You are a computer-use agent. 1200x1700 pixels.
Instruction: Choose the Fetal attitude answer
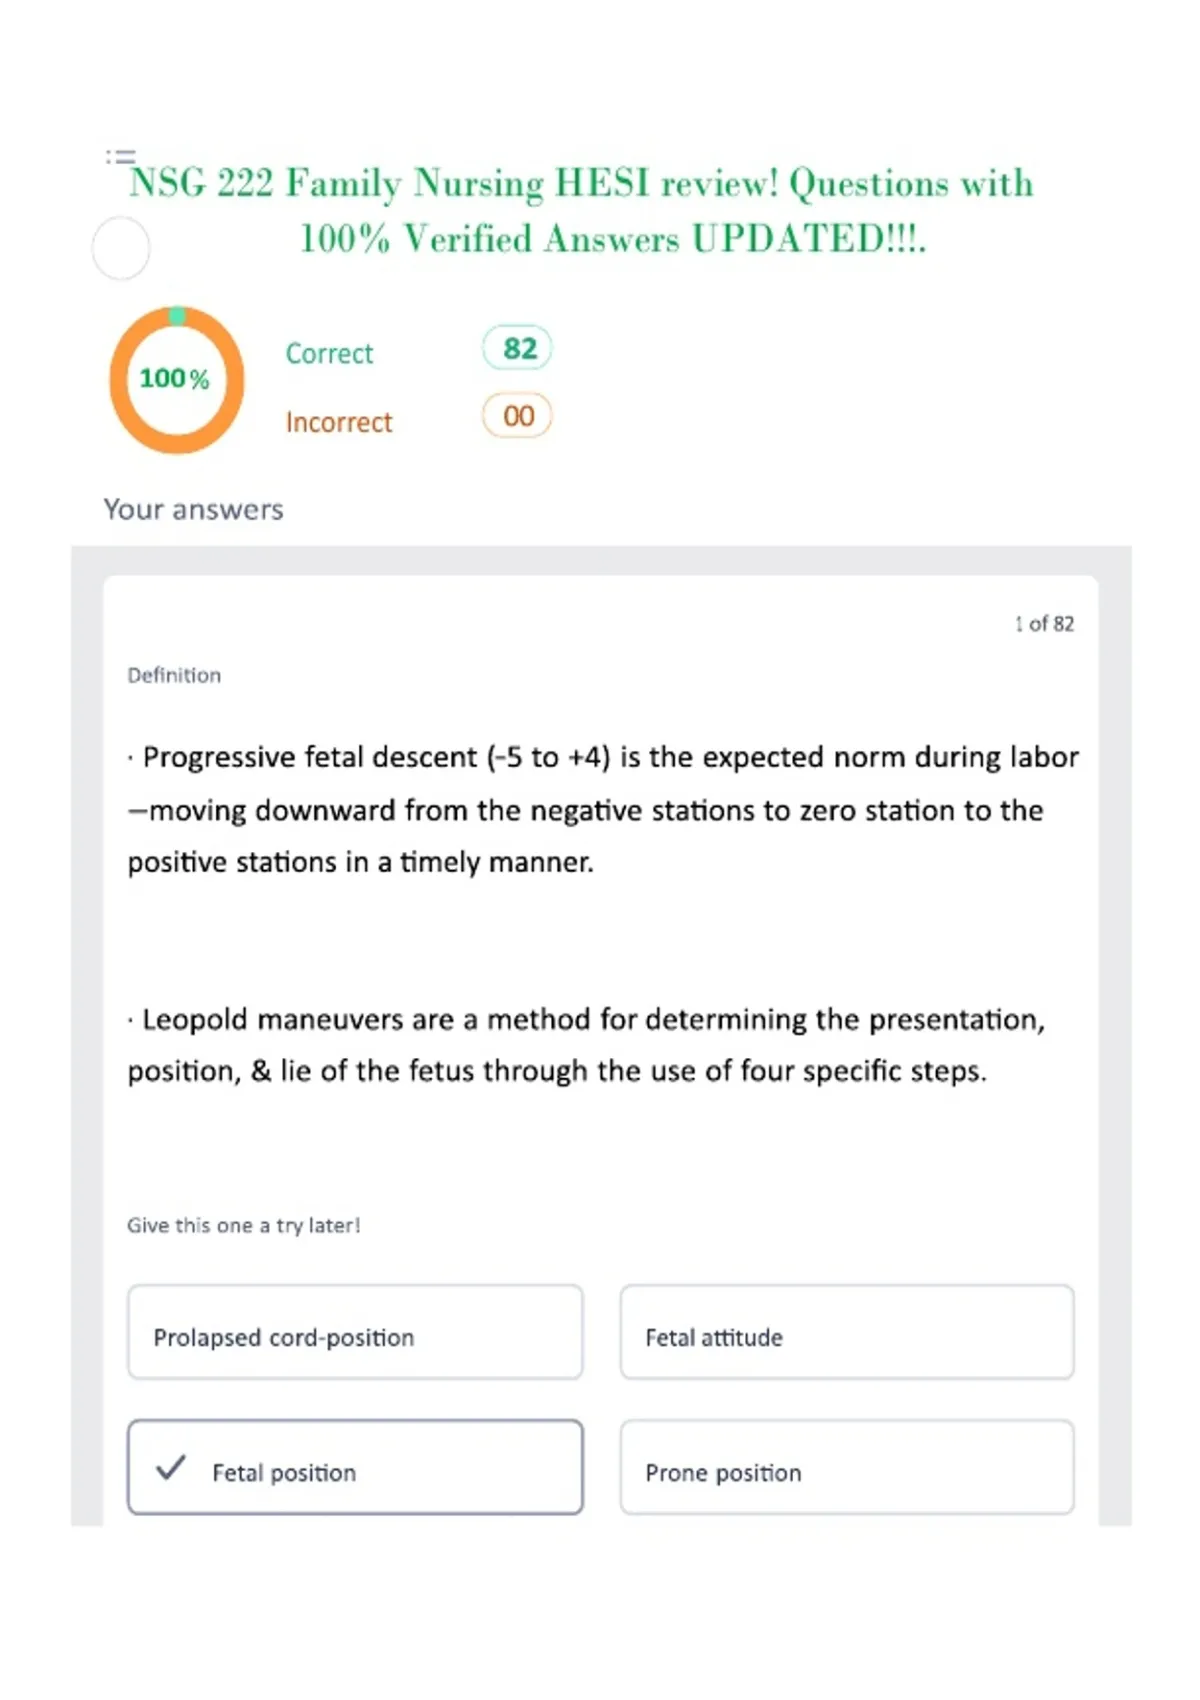[847, 1332]
